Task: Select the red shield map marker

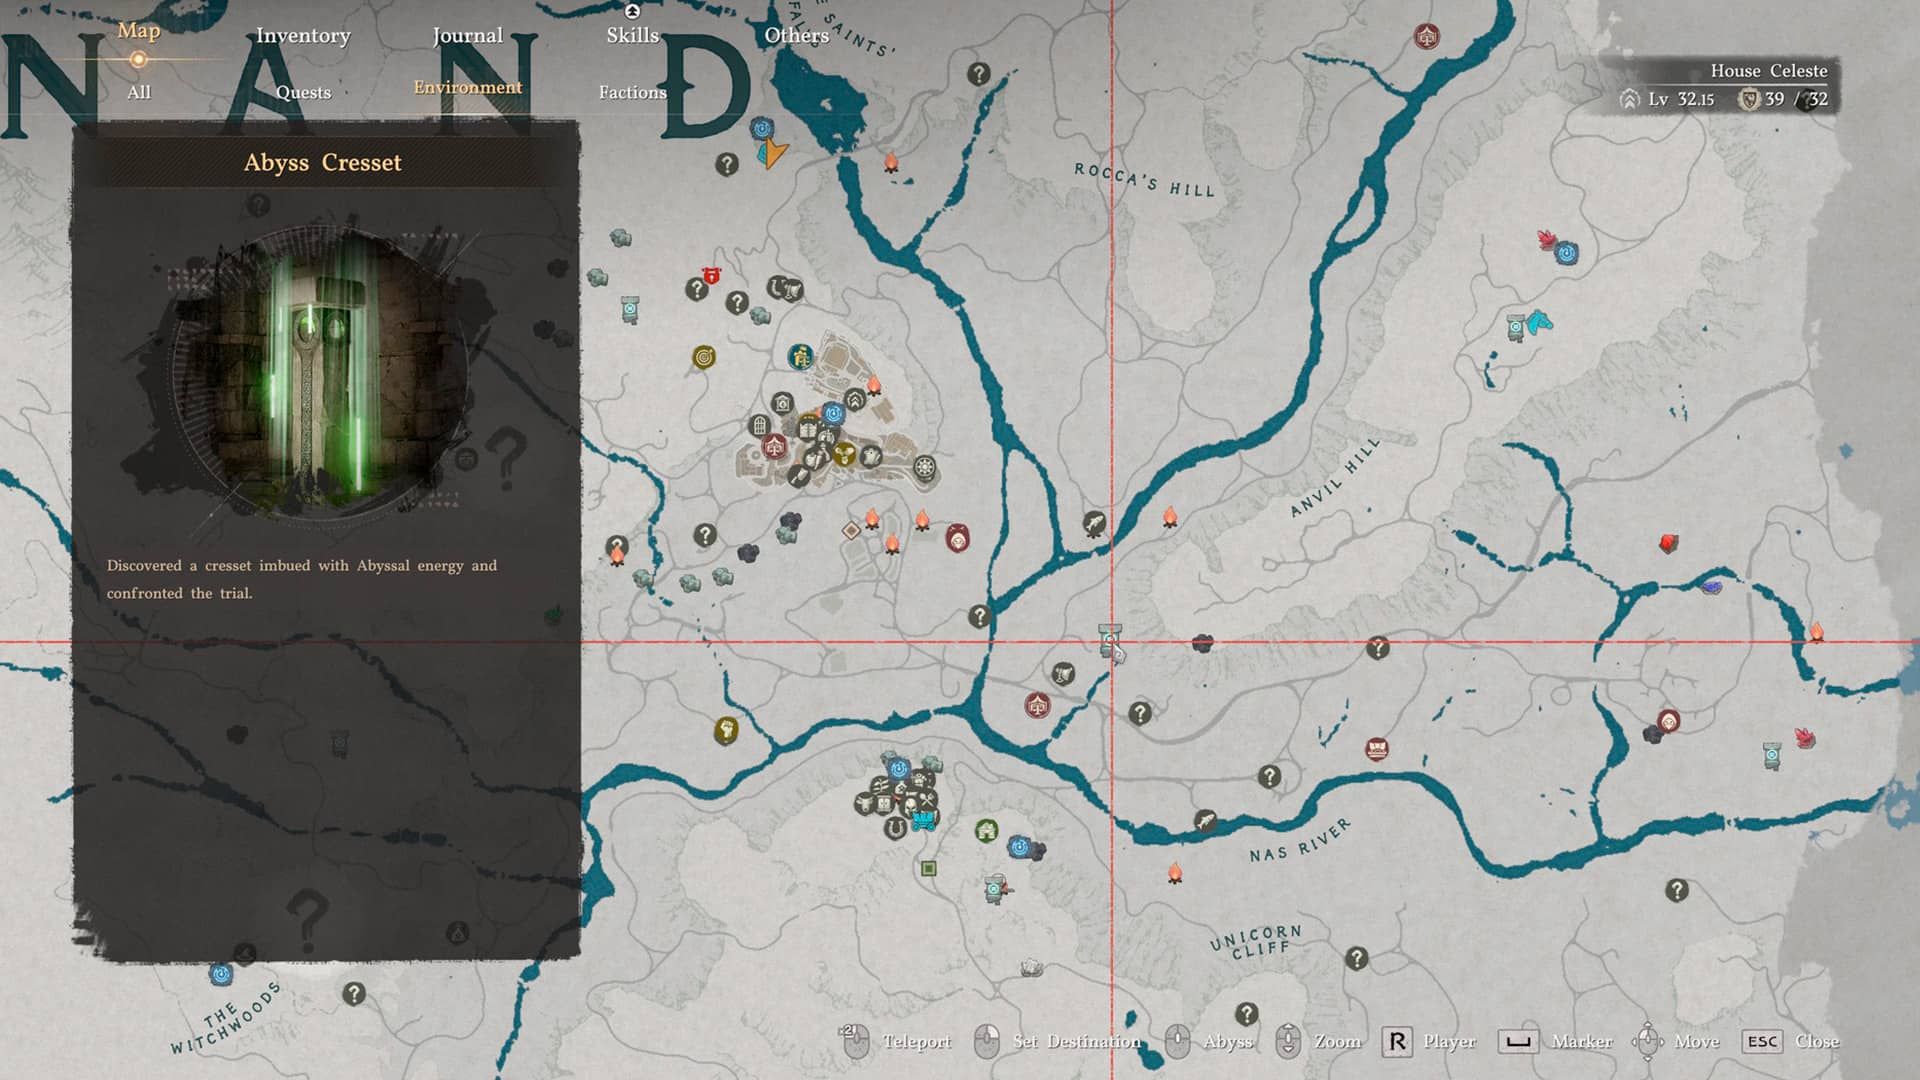Action: 711,275
